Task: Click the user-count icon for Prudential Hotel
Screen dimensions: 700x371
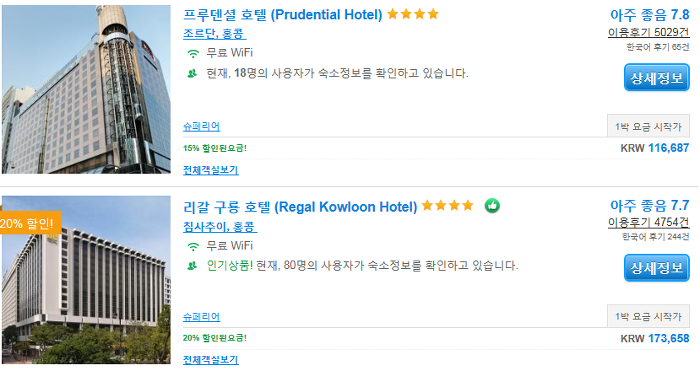Action: pyautogui.click(x=192, y=74)
